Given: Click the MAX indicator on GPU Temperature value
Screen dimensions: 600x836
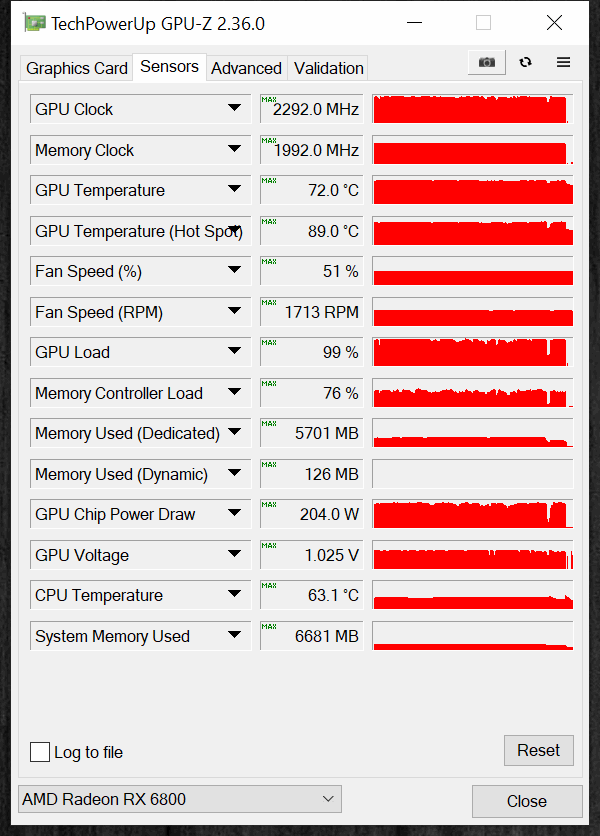Looking at the screenshot, I should point(269,180).
